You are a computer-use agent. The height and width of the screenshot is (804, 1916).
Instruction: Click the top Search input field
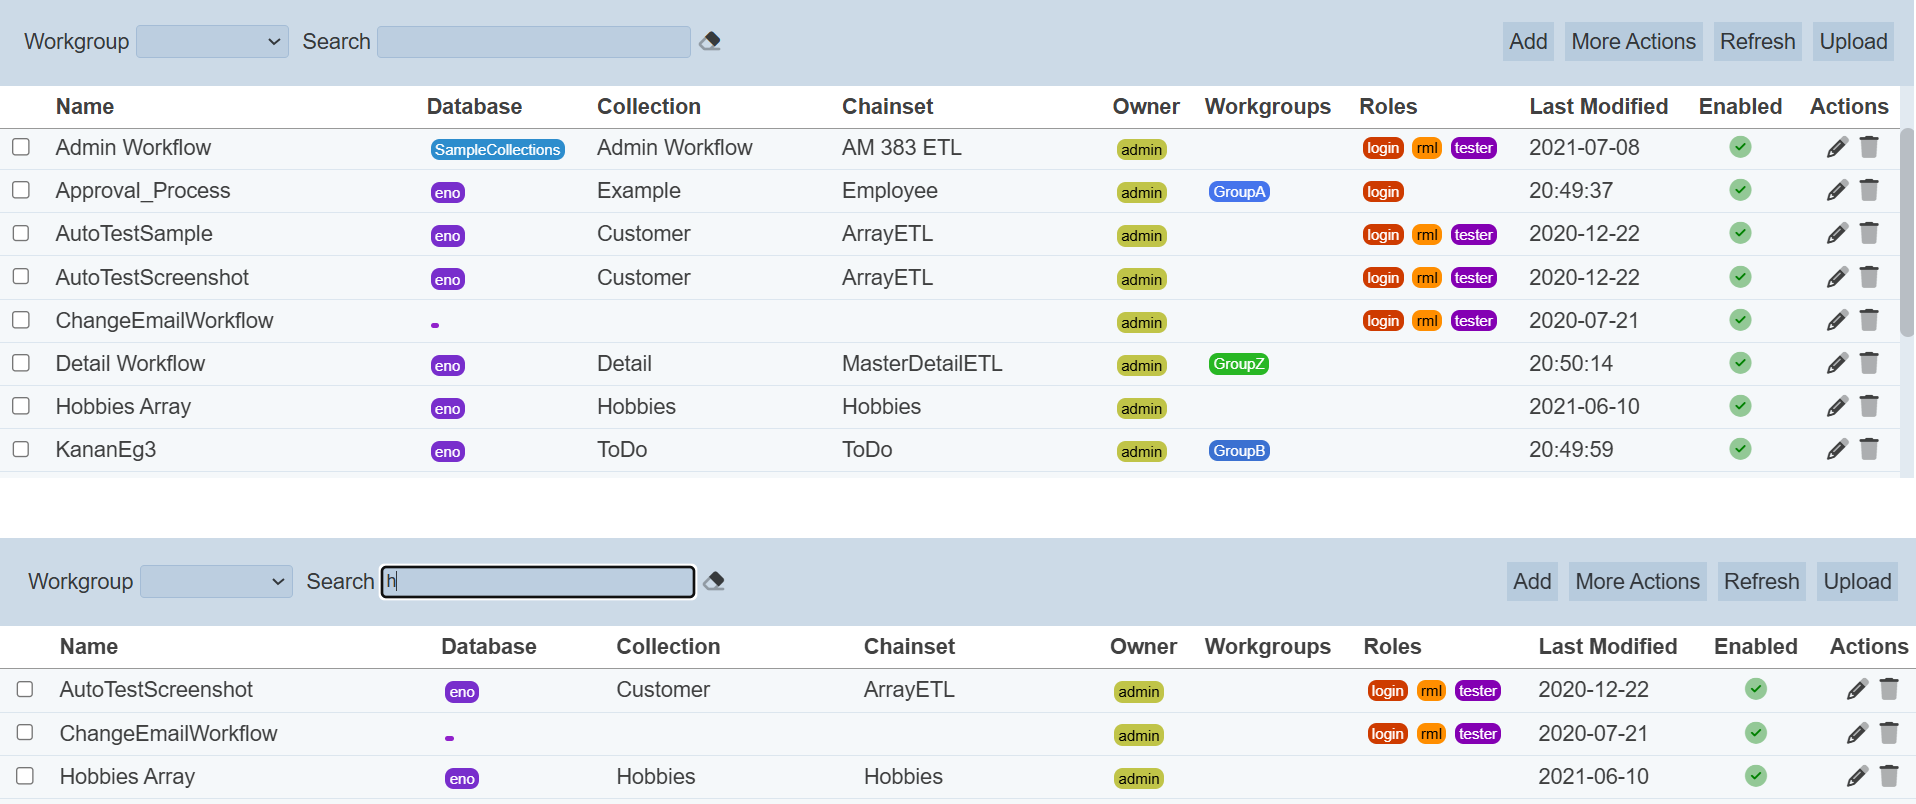tap(534, 42)
